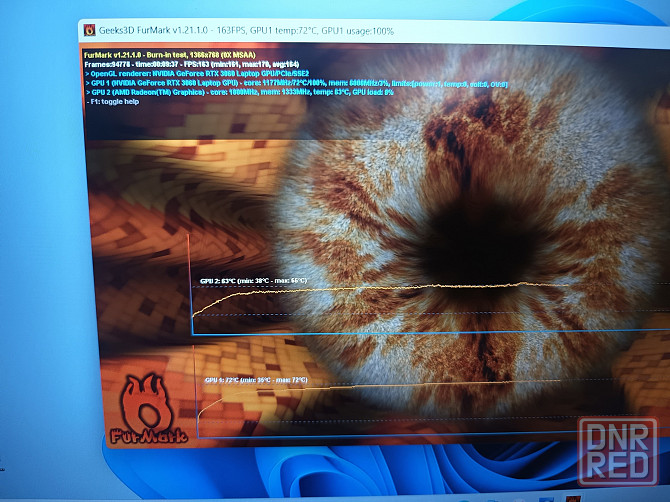This screenshot has width=670, height=502.
Task: Open the FurMark icon on the Windows taskbar
Action: tap(573, 499)
